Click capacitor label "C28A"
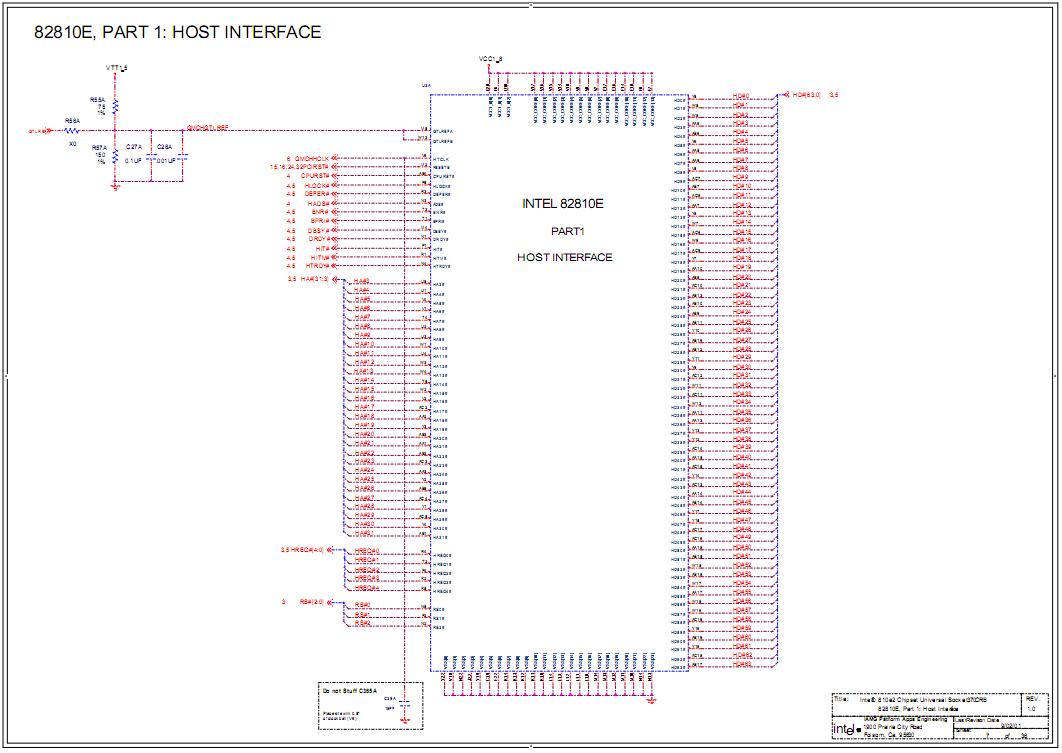 pos(165,147)
